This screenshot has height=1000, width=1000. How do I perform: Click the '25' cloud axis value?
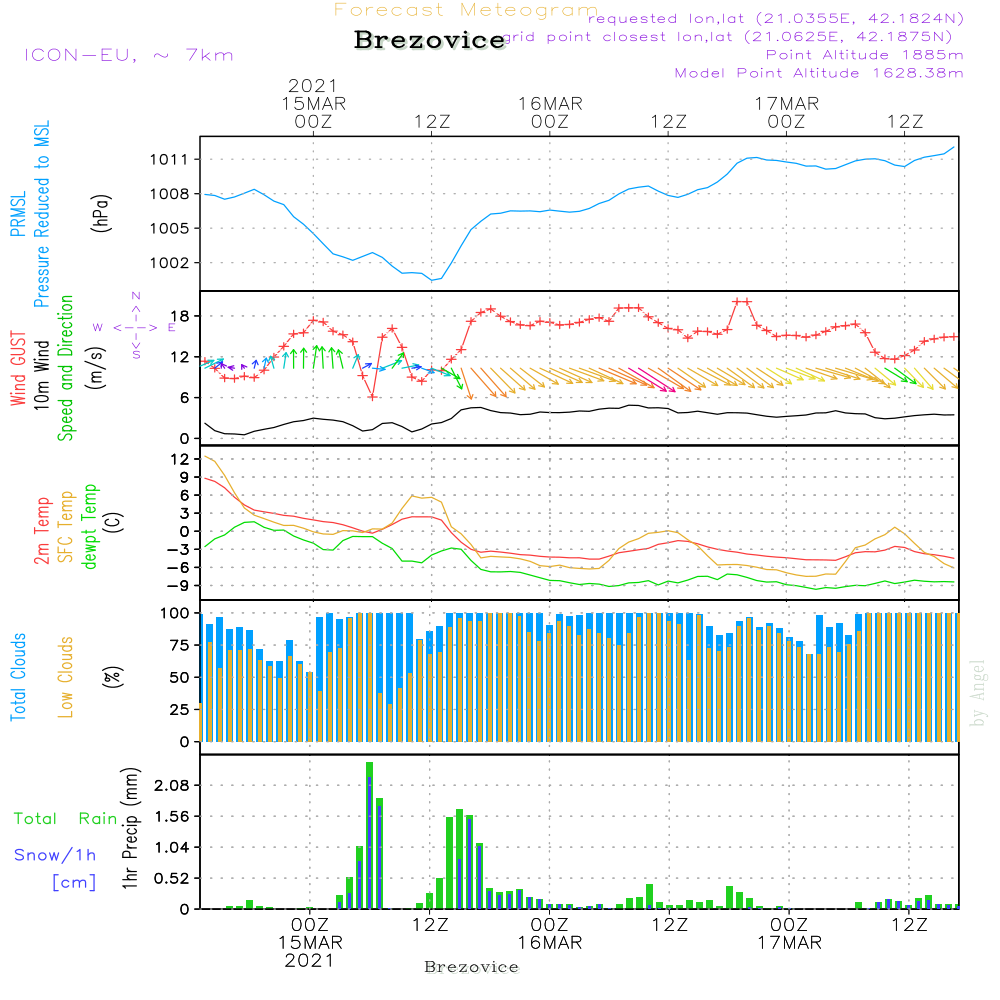180,710
